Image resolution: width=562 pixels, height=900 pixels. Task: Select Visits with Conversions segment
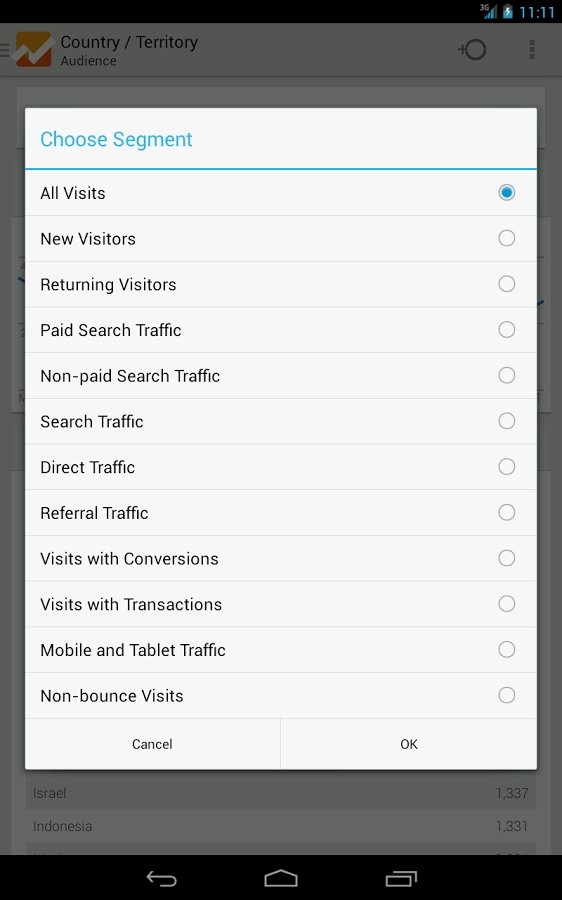point(281,558)
